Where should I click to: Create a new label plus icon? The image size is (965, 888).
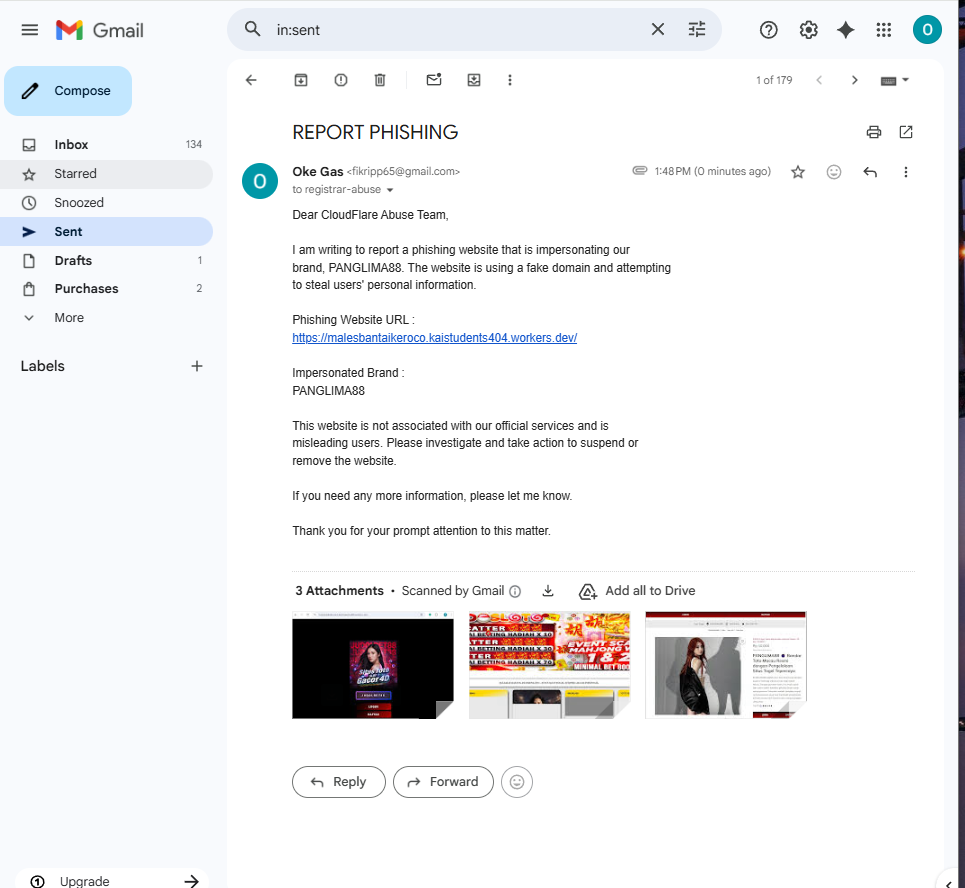click(x=196, y=366)
